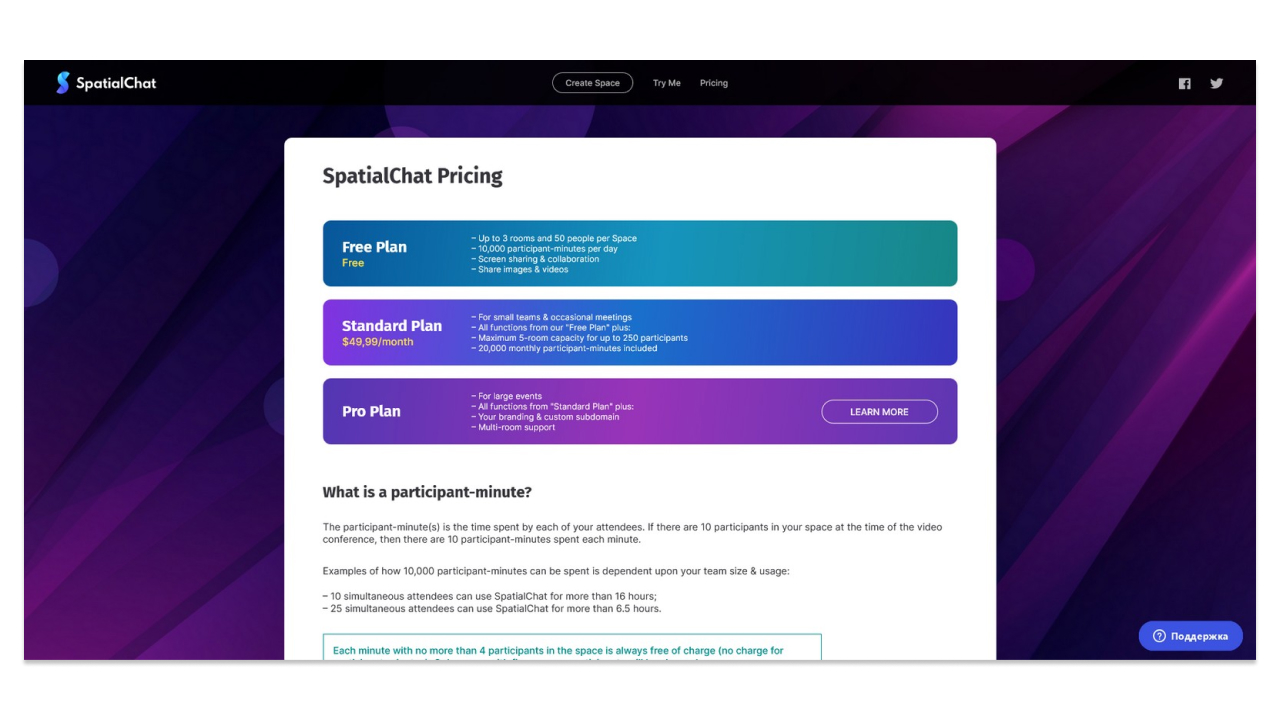Click the teal-bordered free minutes notice box
This screenshot has height=720, width=1280.
pos(571,648)
